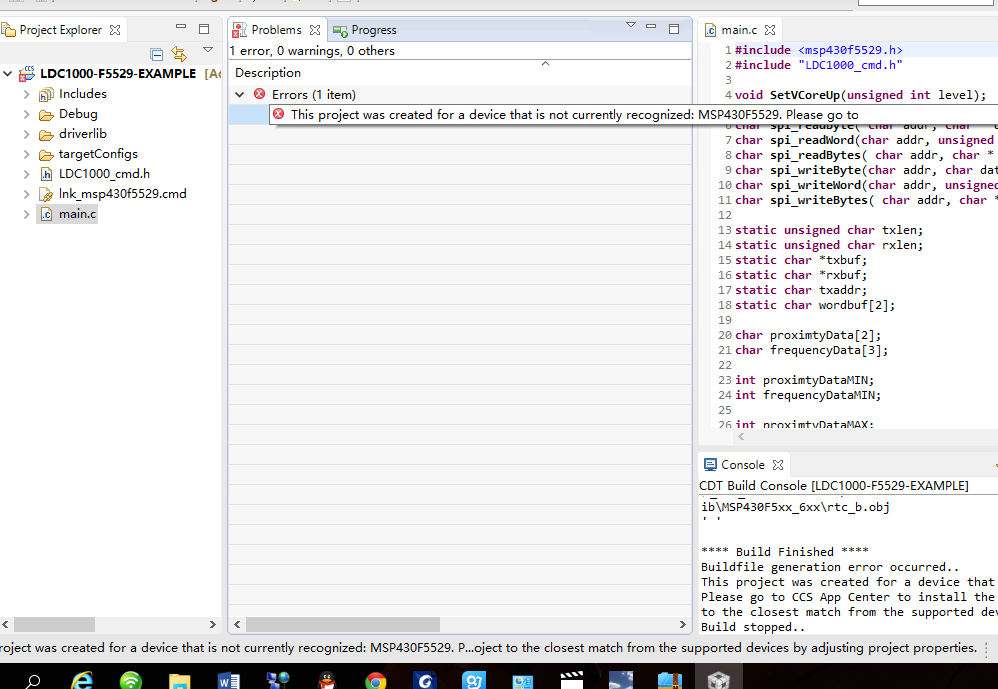Viewport: 998px width, 689px height.
Task: Select main.c in Project Explorer
Action: pyautogui.click(x=77, y=214)
